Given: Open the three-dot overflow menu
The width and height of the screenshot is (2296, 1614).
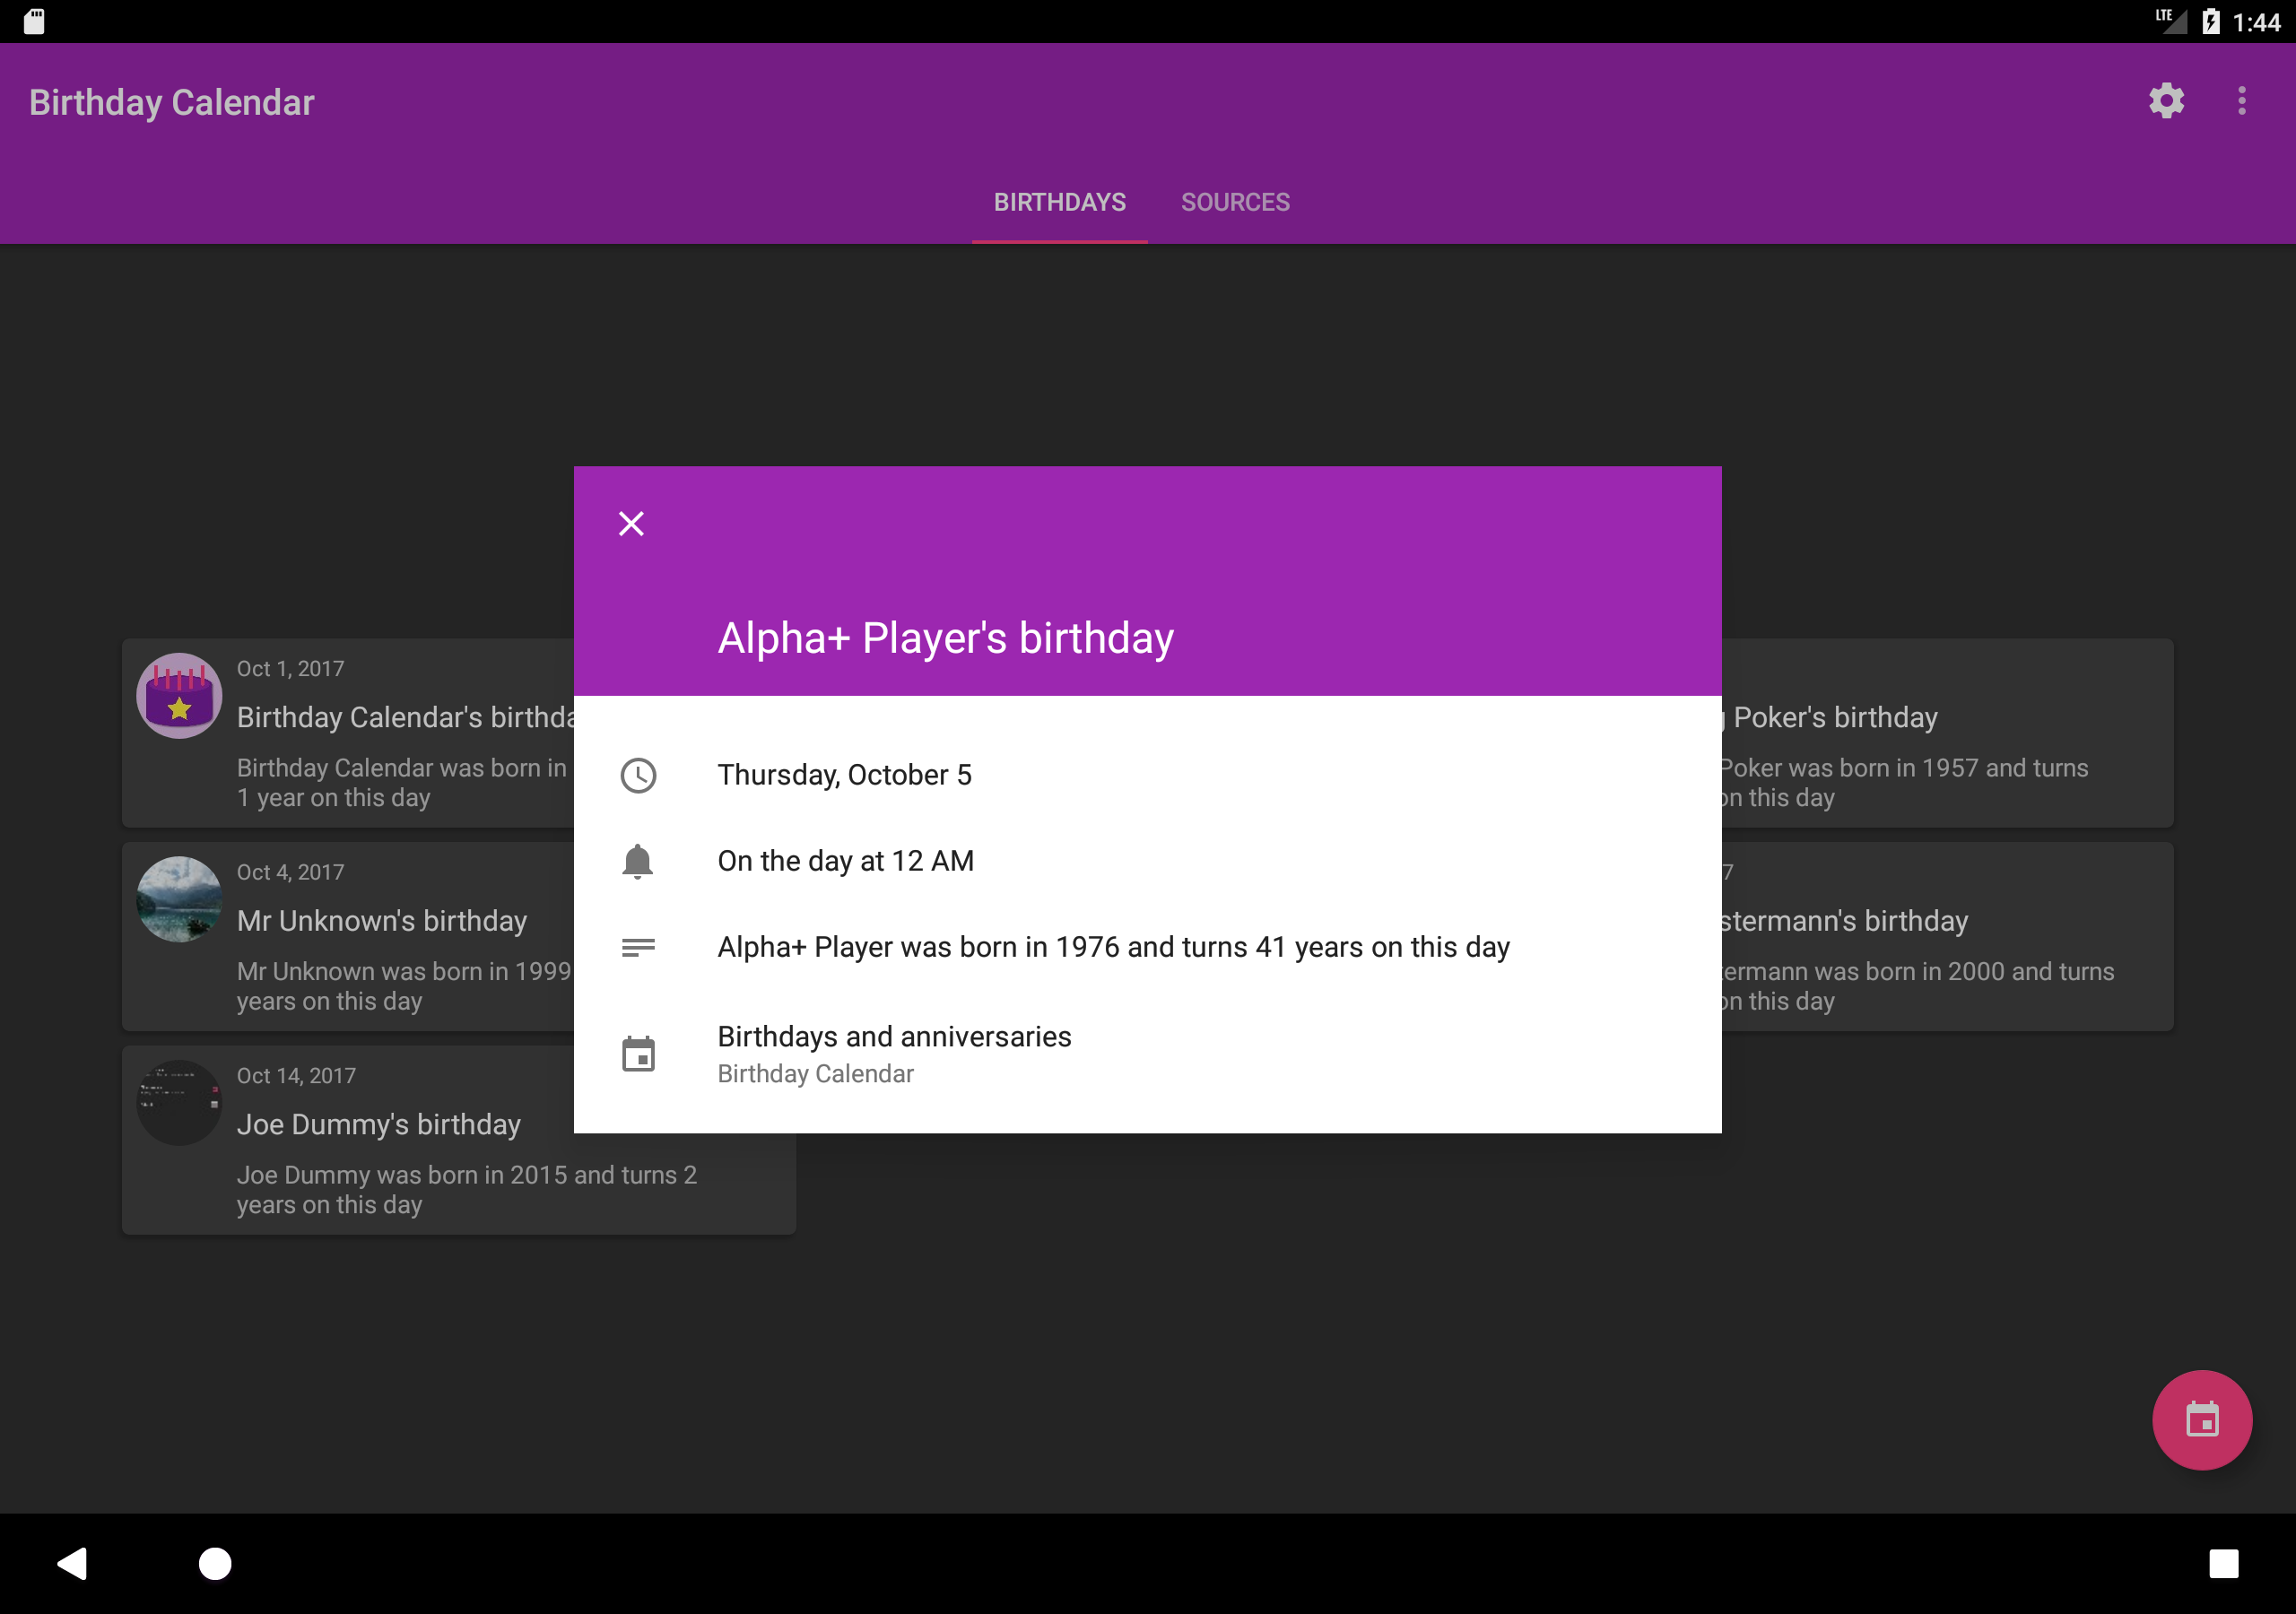Looking at the screenshot, I should click(2241, 101).
